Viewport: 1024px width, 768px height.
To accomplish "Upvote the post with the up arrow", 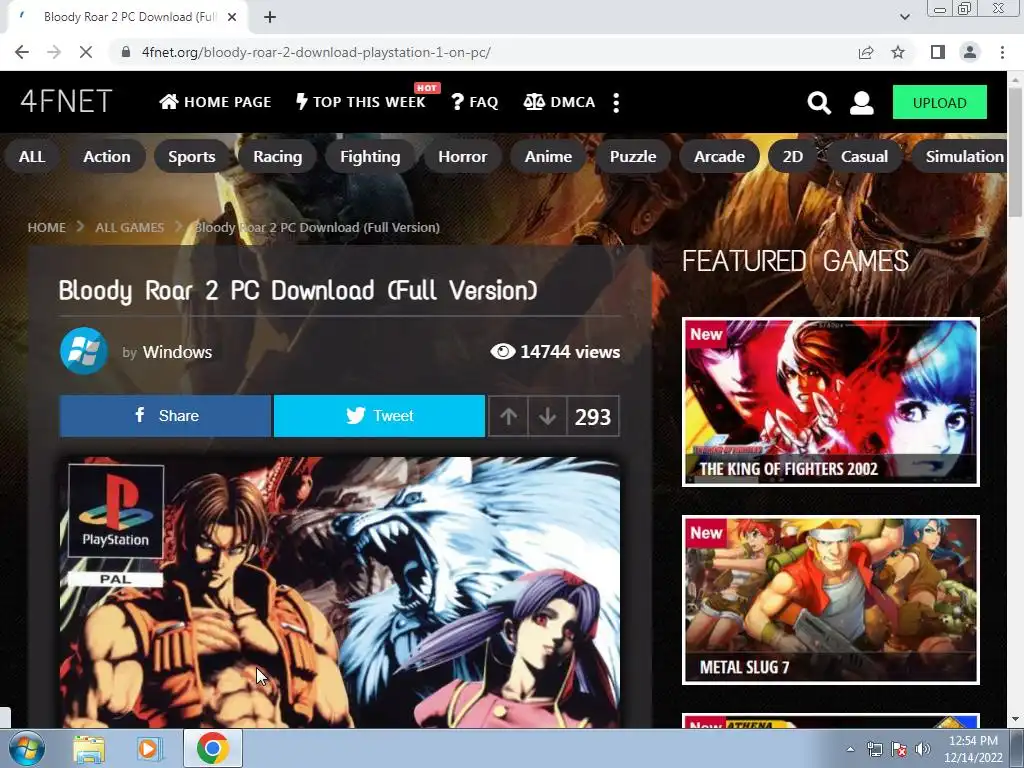I will pos(509,416).
